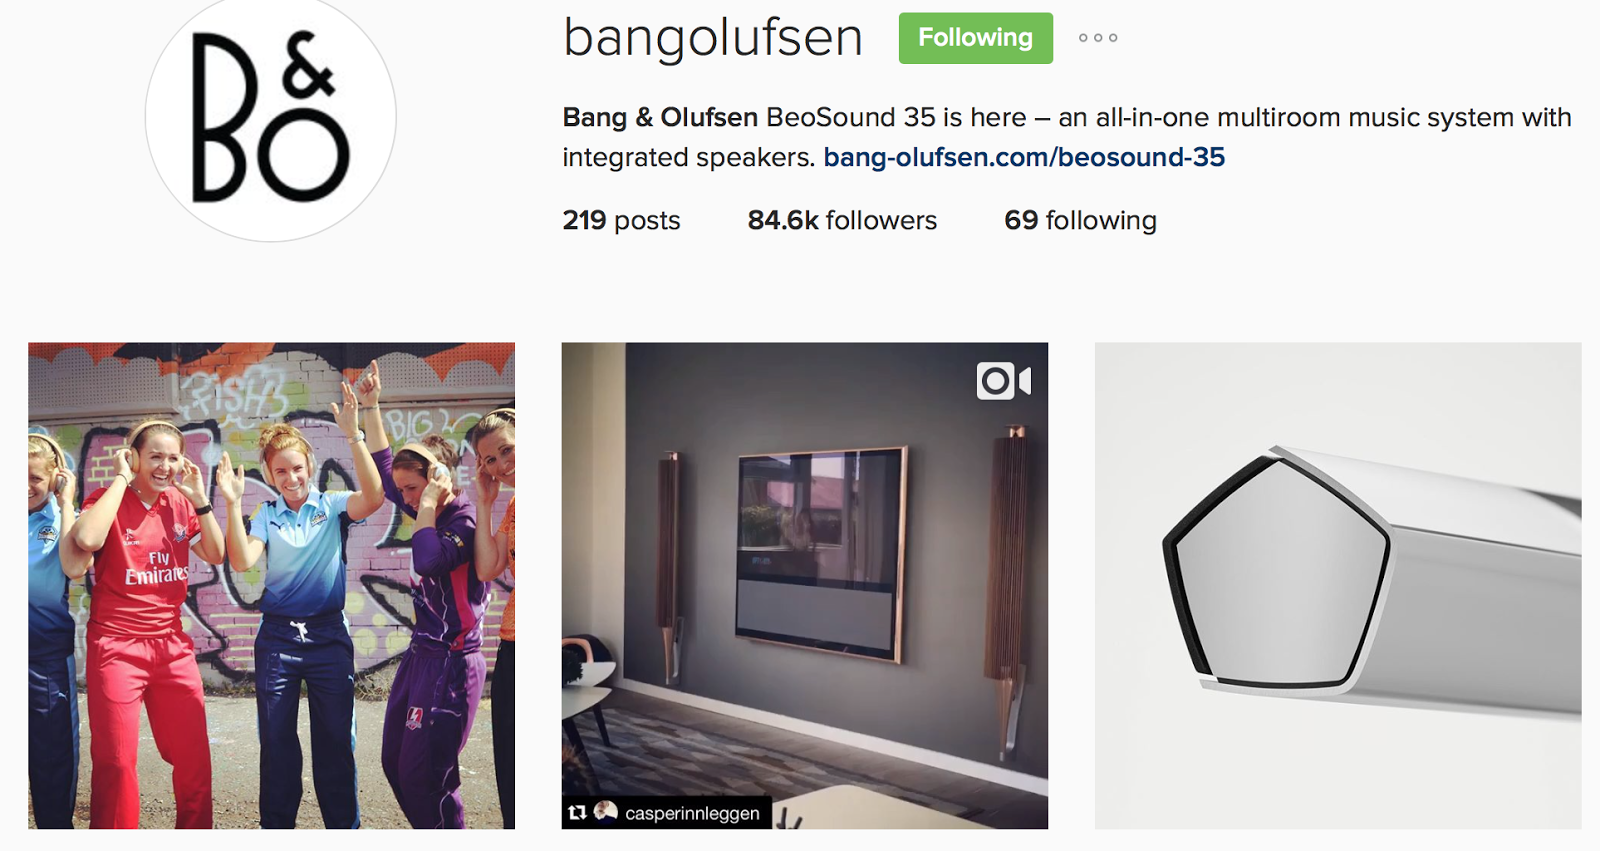Open the cricket players with headphones photo
Image resolution: width=1600 pixels, height=851 pixels.
pos(271,586)
